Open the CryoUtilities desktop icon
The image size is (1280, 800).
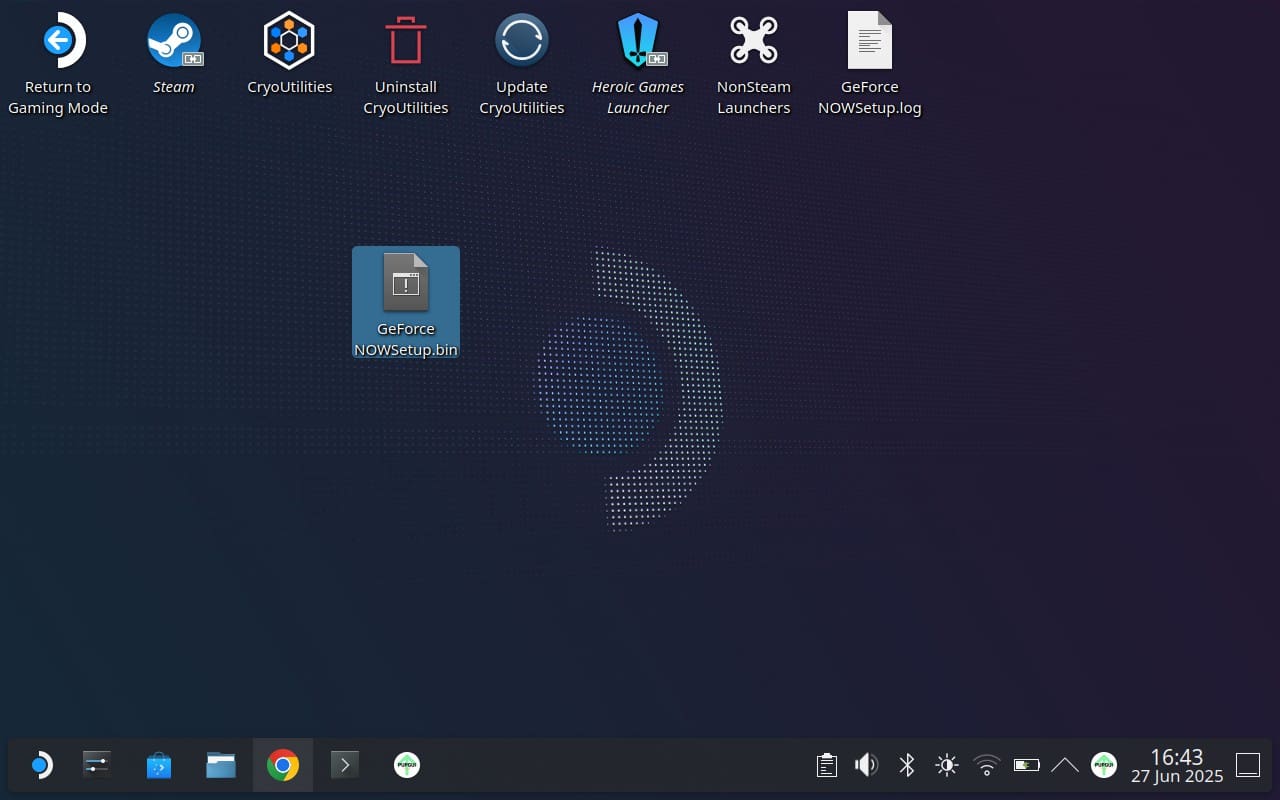click(x=289, y=42)
